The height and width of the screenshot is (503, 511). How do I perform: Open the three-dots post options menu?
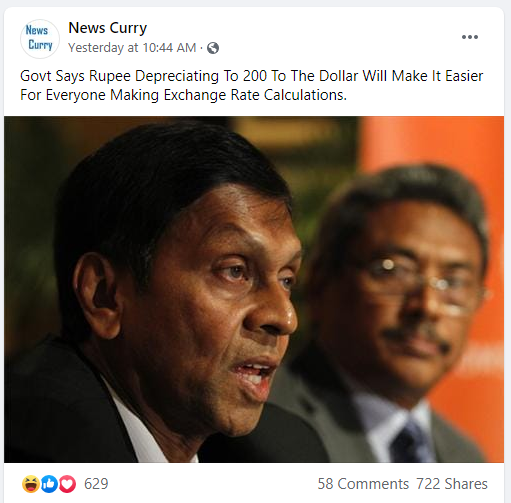470,37
